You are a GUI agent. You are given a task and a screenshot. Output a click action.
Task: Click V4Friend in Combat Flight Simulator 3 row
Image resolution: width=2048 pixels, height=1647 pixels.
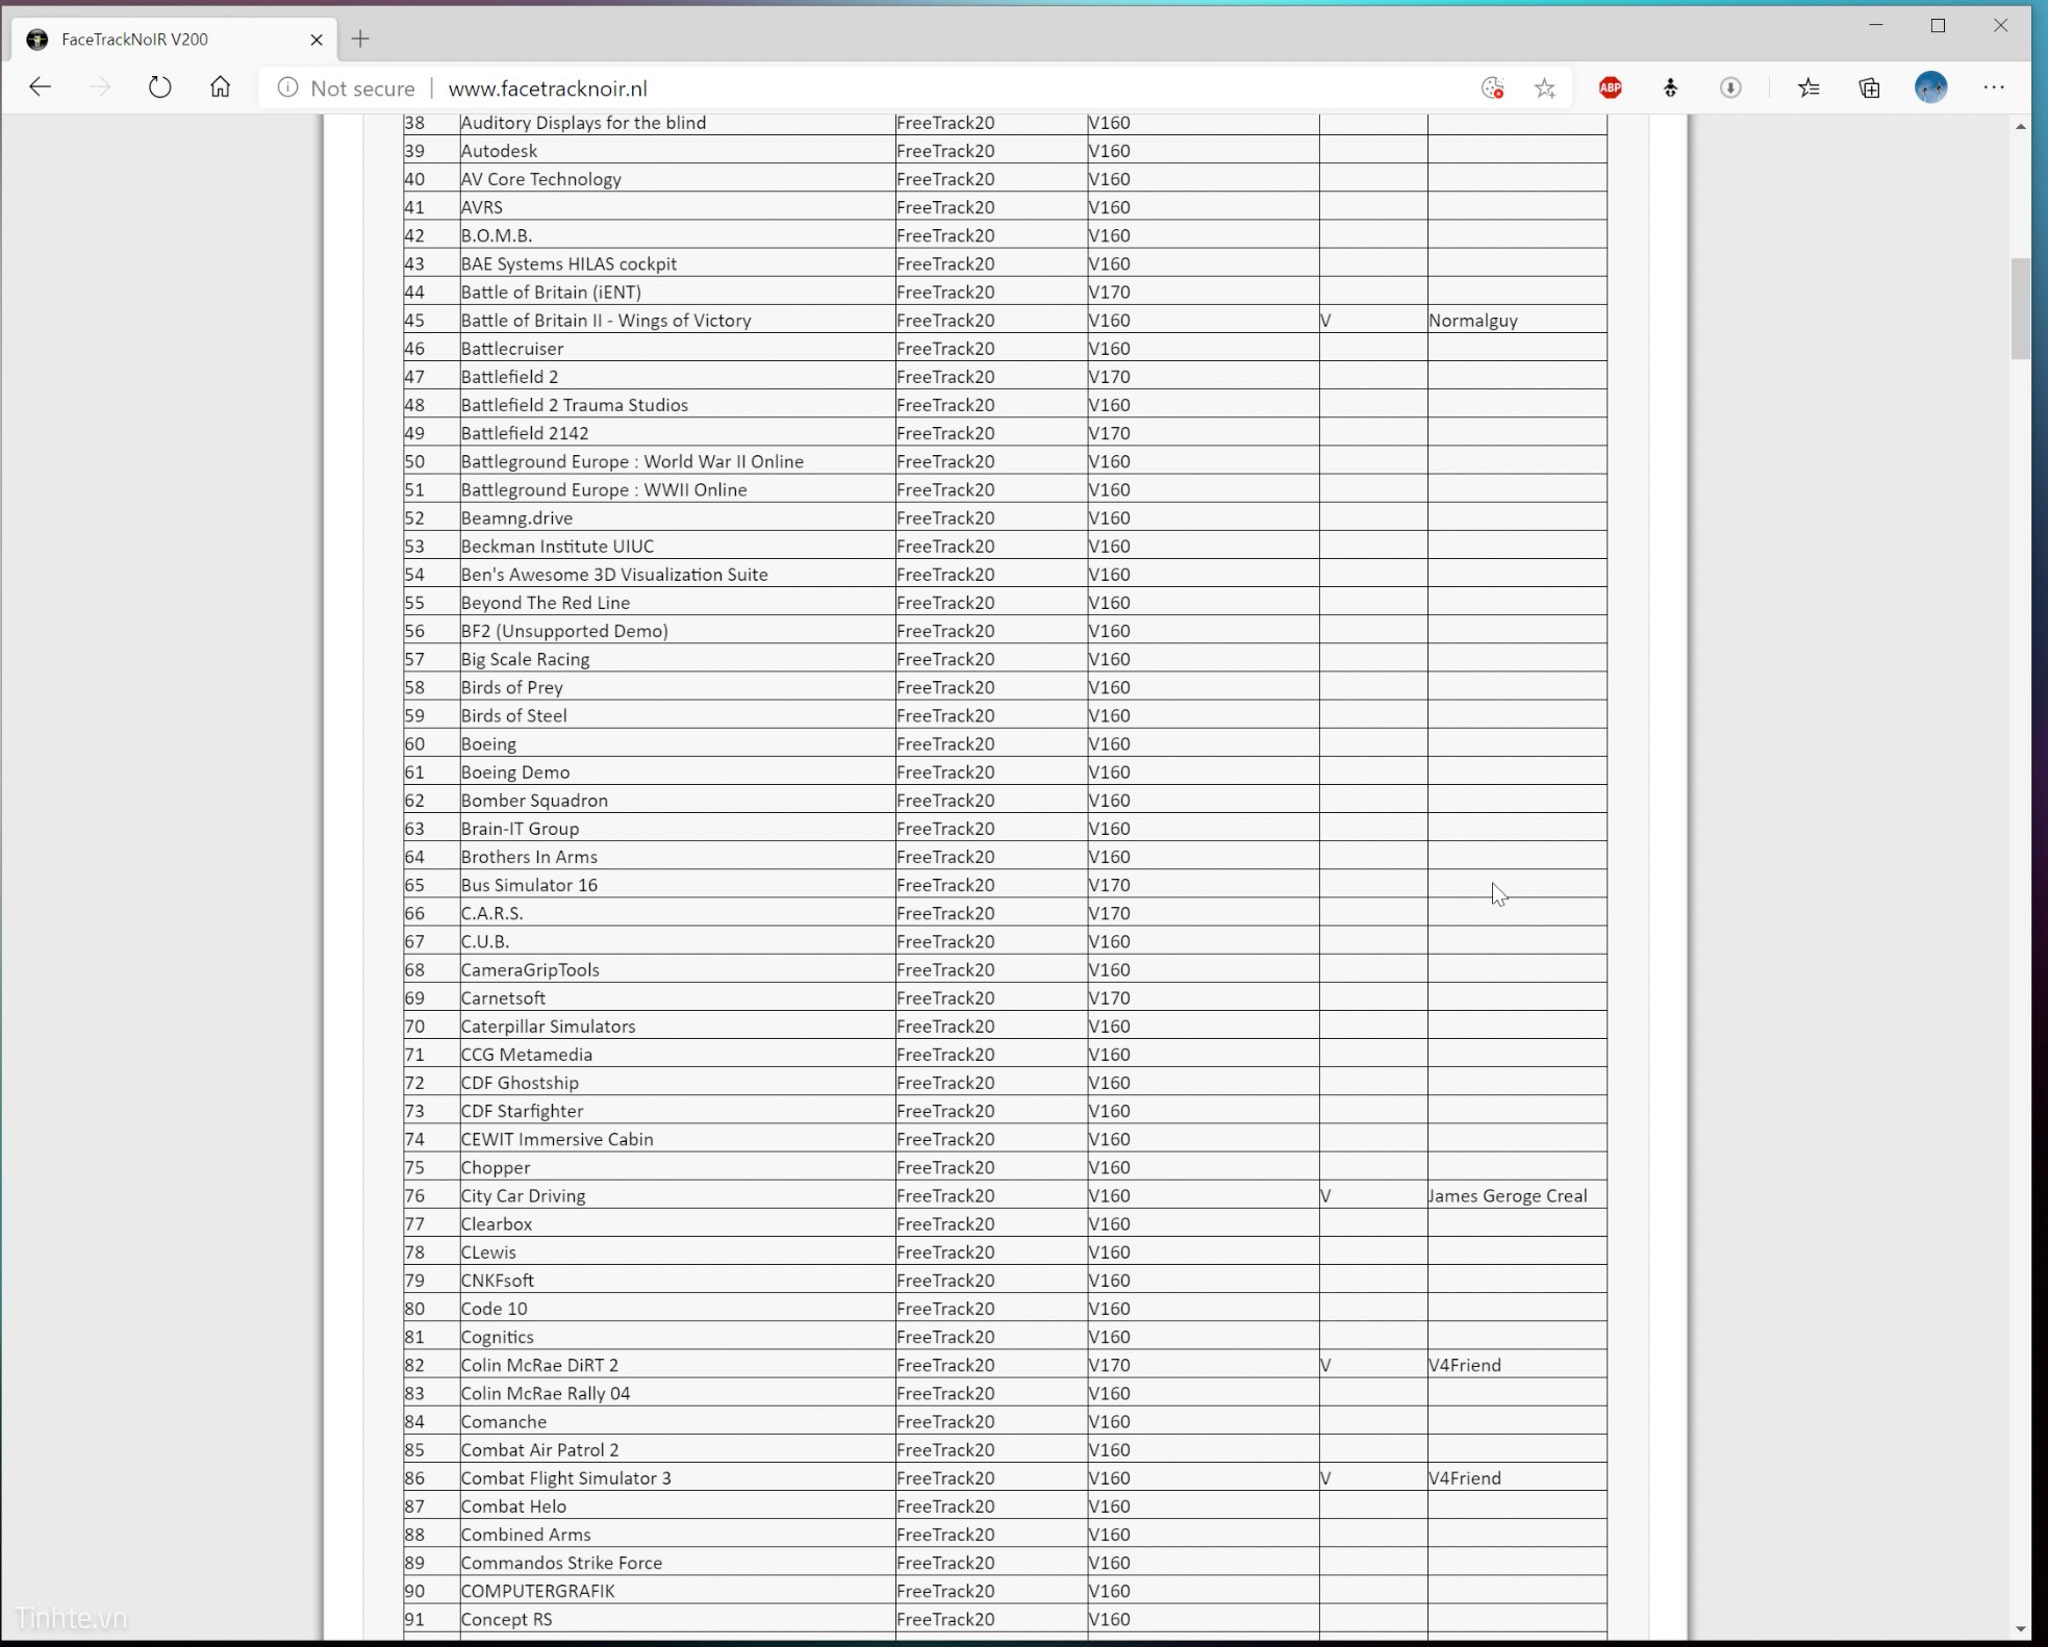pos(1465,1479)
